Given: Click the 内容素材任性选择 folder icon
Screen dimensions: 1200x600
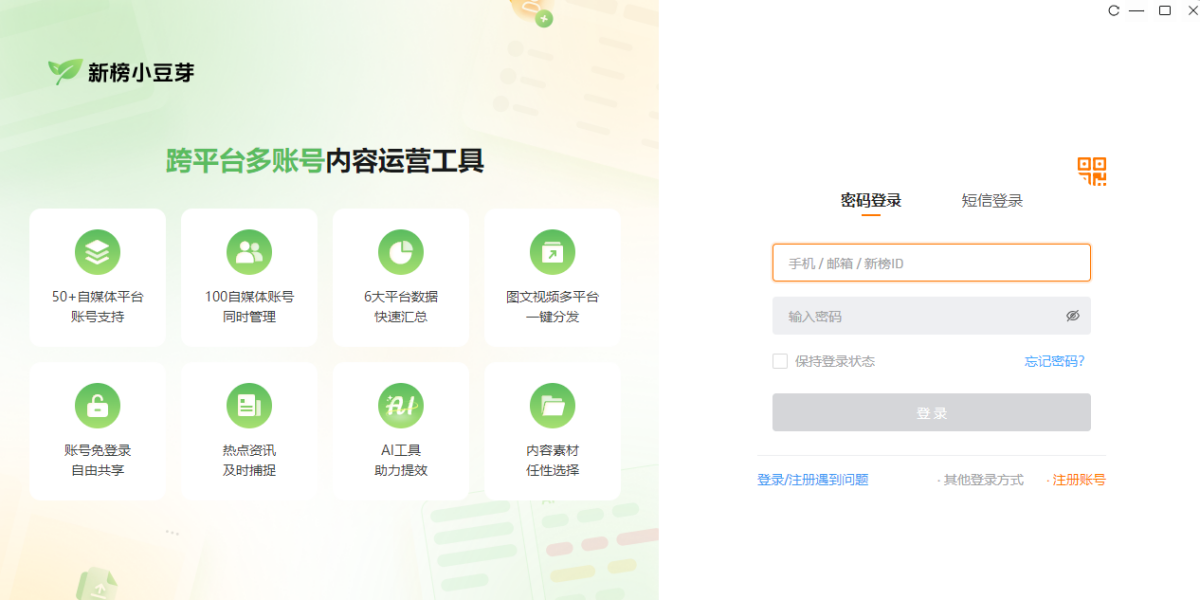Looking at the screenshot, I should (552, 406).
